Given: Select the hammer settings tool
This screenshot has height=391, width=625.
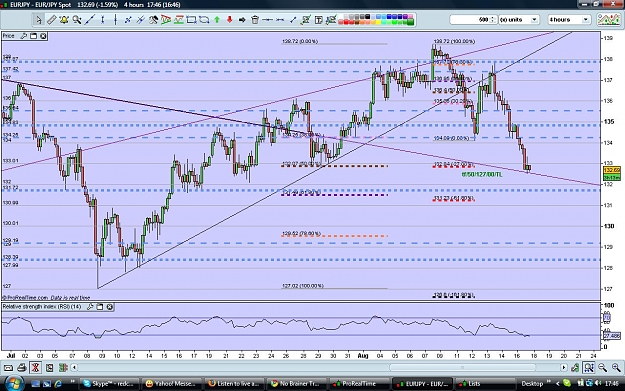Looking at the screenshot, I should tap(153, 20).
